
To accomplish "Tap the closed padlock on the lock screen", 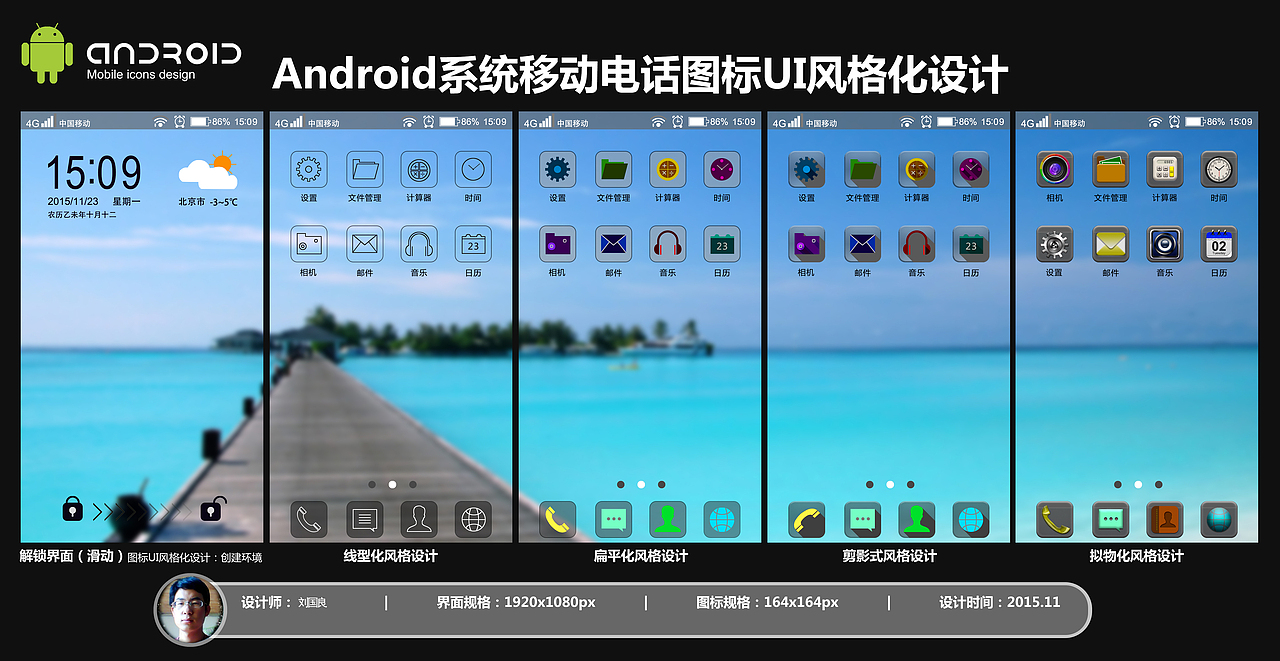I will [72, 509].
